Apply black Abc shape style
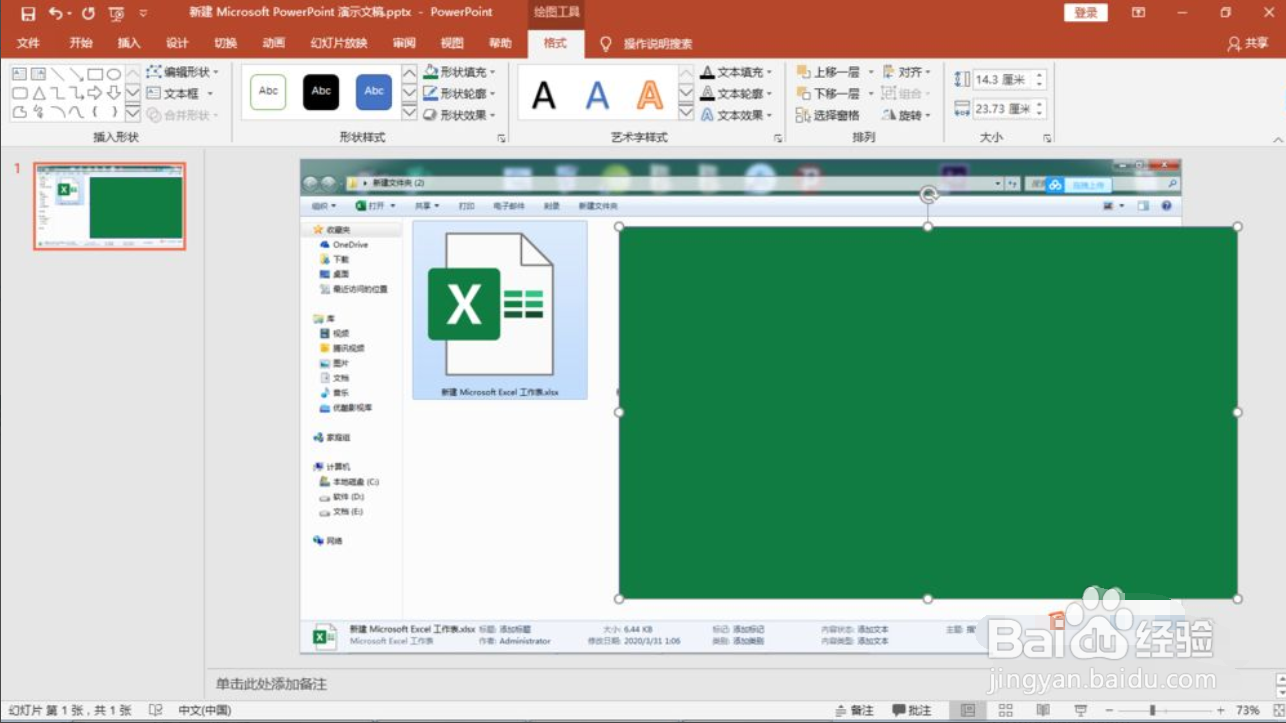1286x723 pixels. [321, 91]
